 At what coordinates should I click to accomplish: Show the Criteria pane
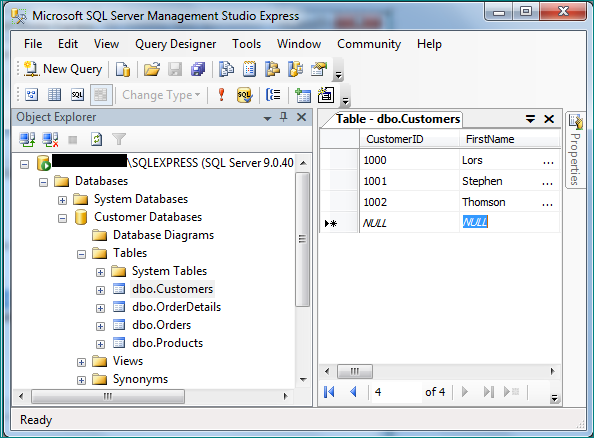click(55, 95)
